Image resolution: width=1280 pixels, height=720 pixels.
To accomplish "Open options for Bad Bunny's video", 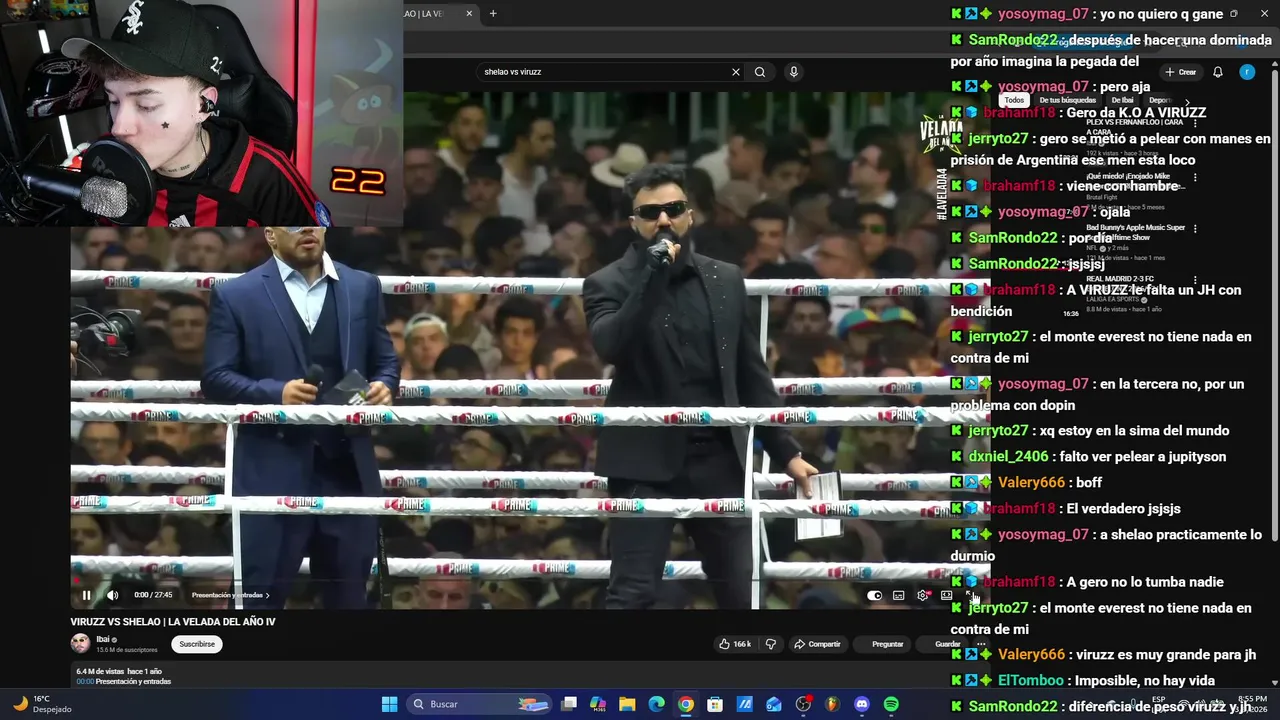I will (1196, 230).
